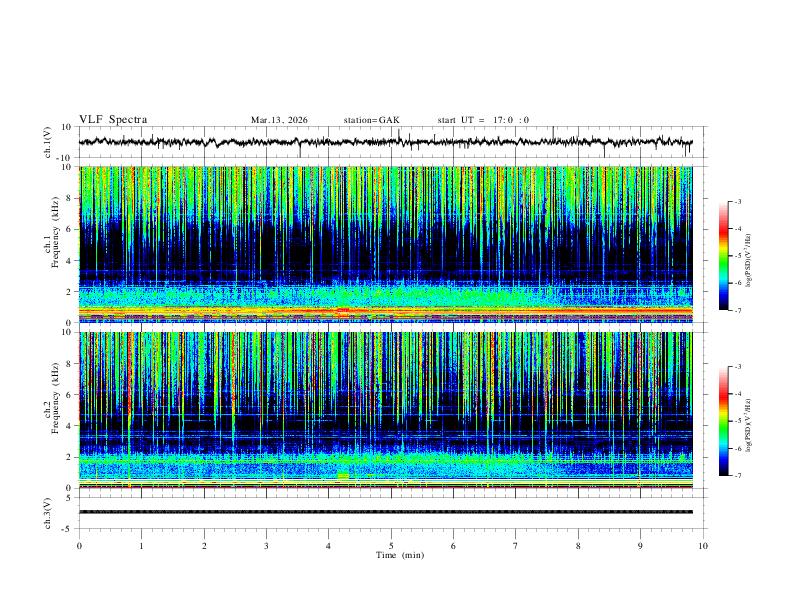This screenshot has width=792, height=612.
Task: Click the lower color bar's log(PSD) label
Action: 748,426
